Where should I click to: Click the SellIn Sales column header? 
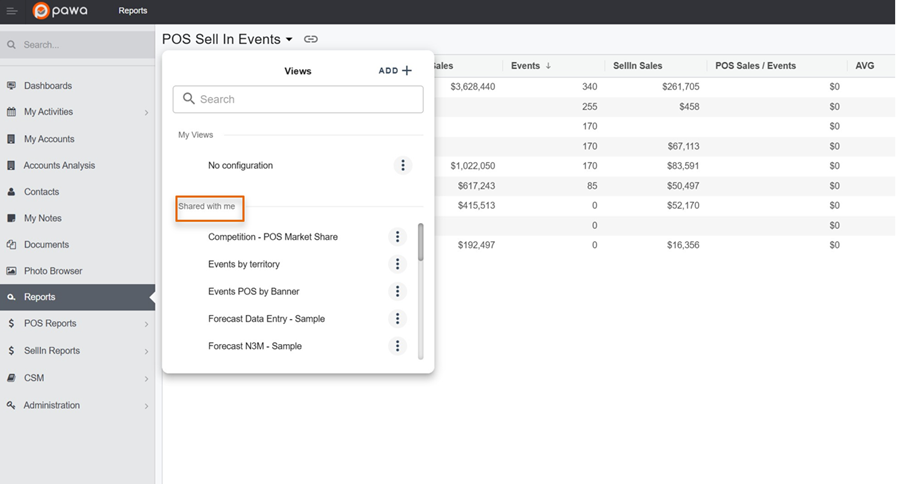click(638, 66)
